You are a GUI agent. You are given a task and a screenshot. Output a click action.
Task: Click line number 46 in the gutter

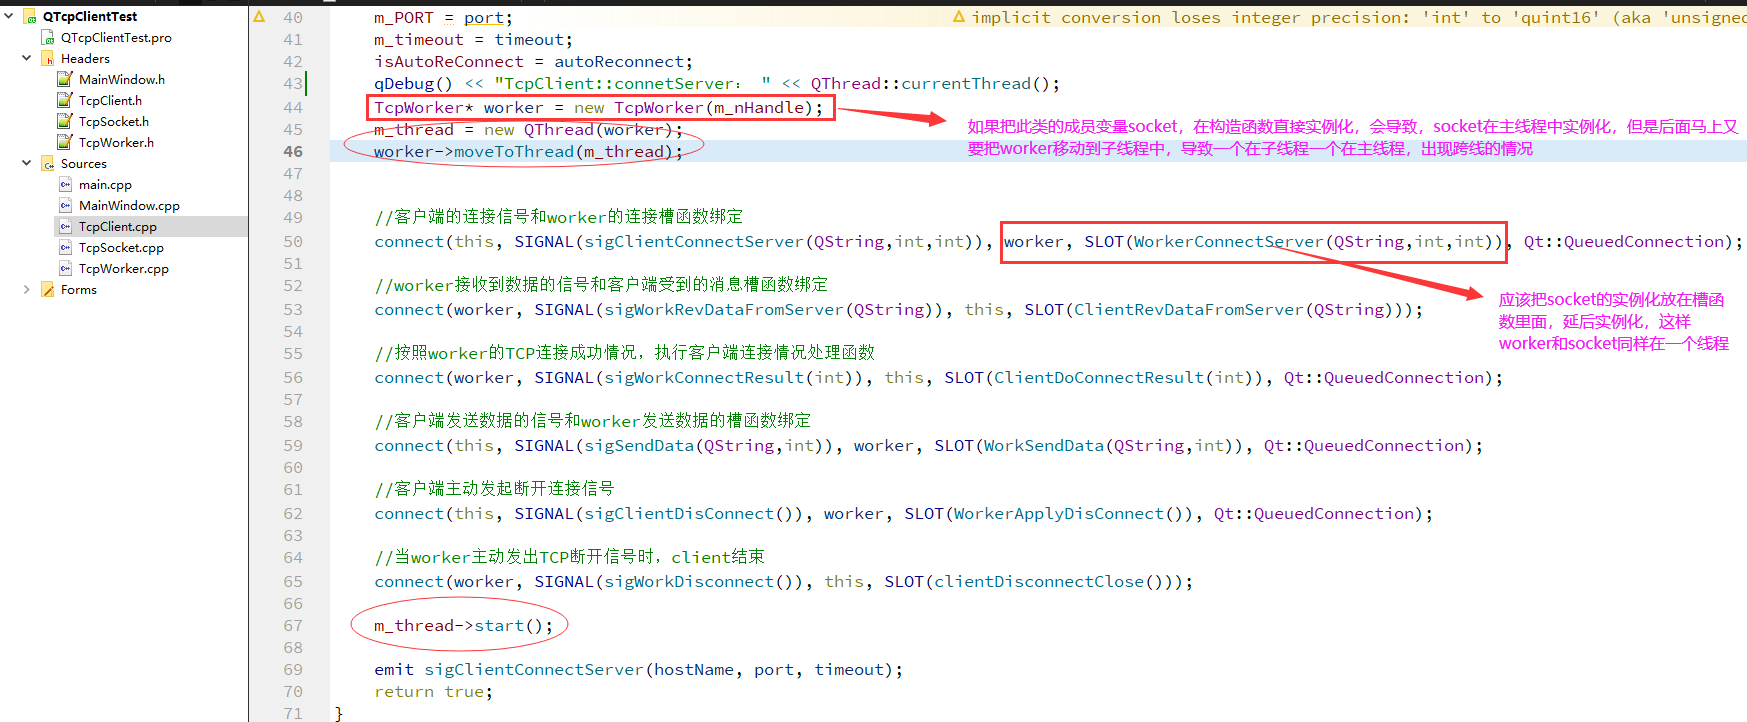coord(293,151)
